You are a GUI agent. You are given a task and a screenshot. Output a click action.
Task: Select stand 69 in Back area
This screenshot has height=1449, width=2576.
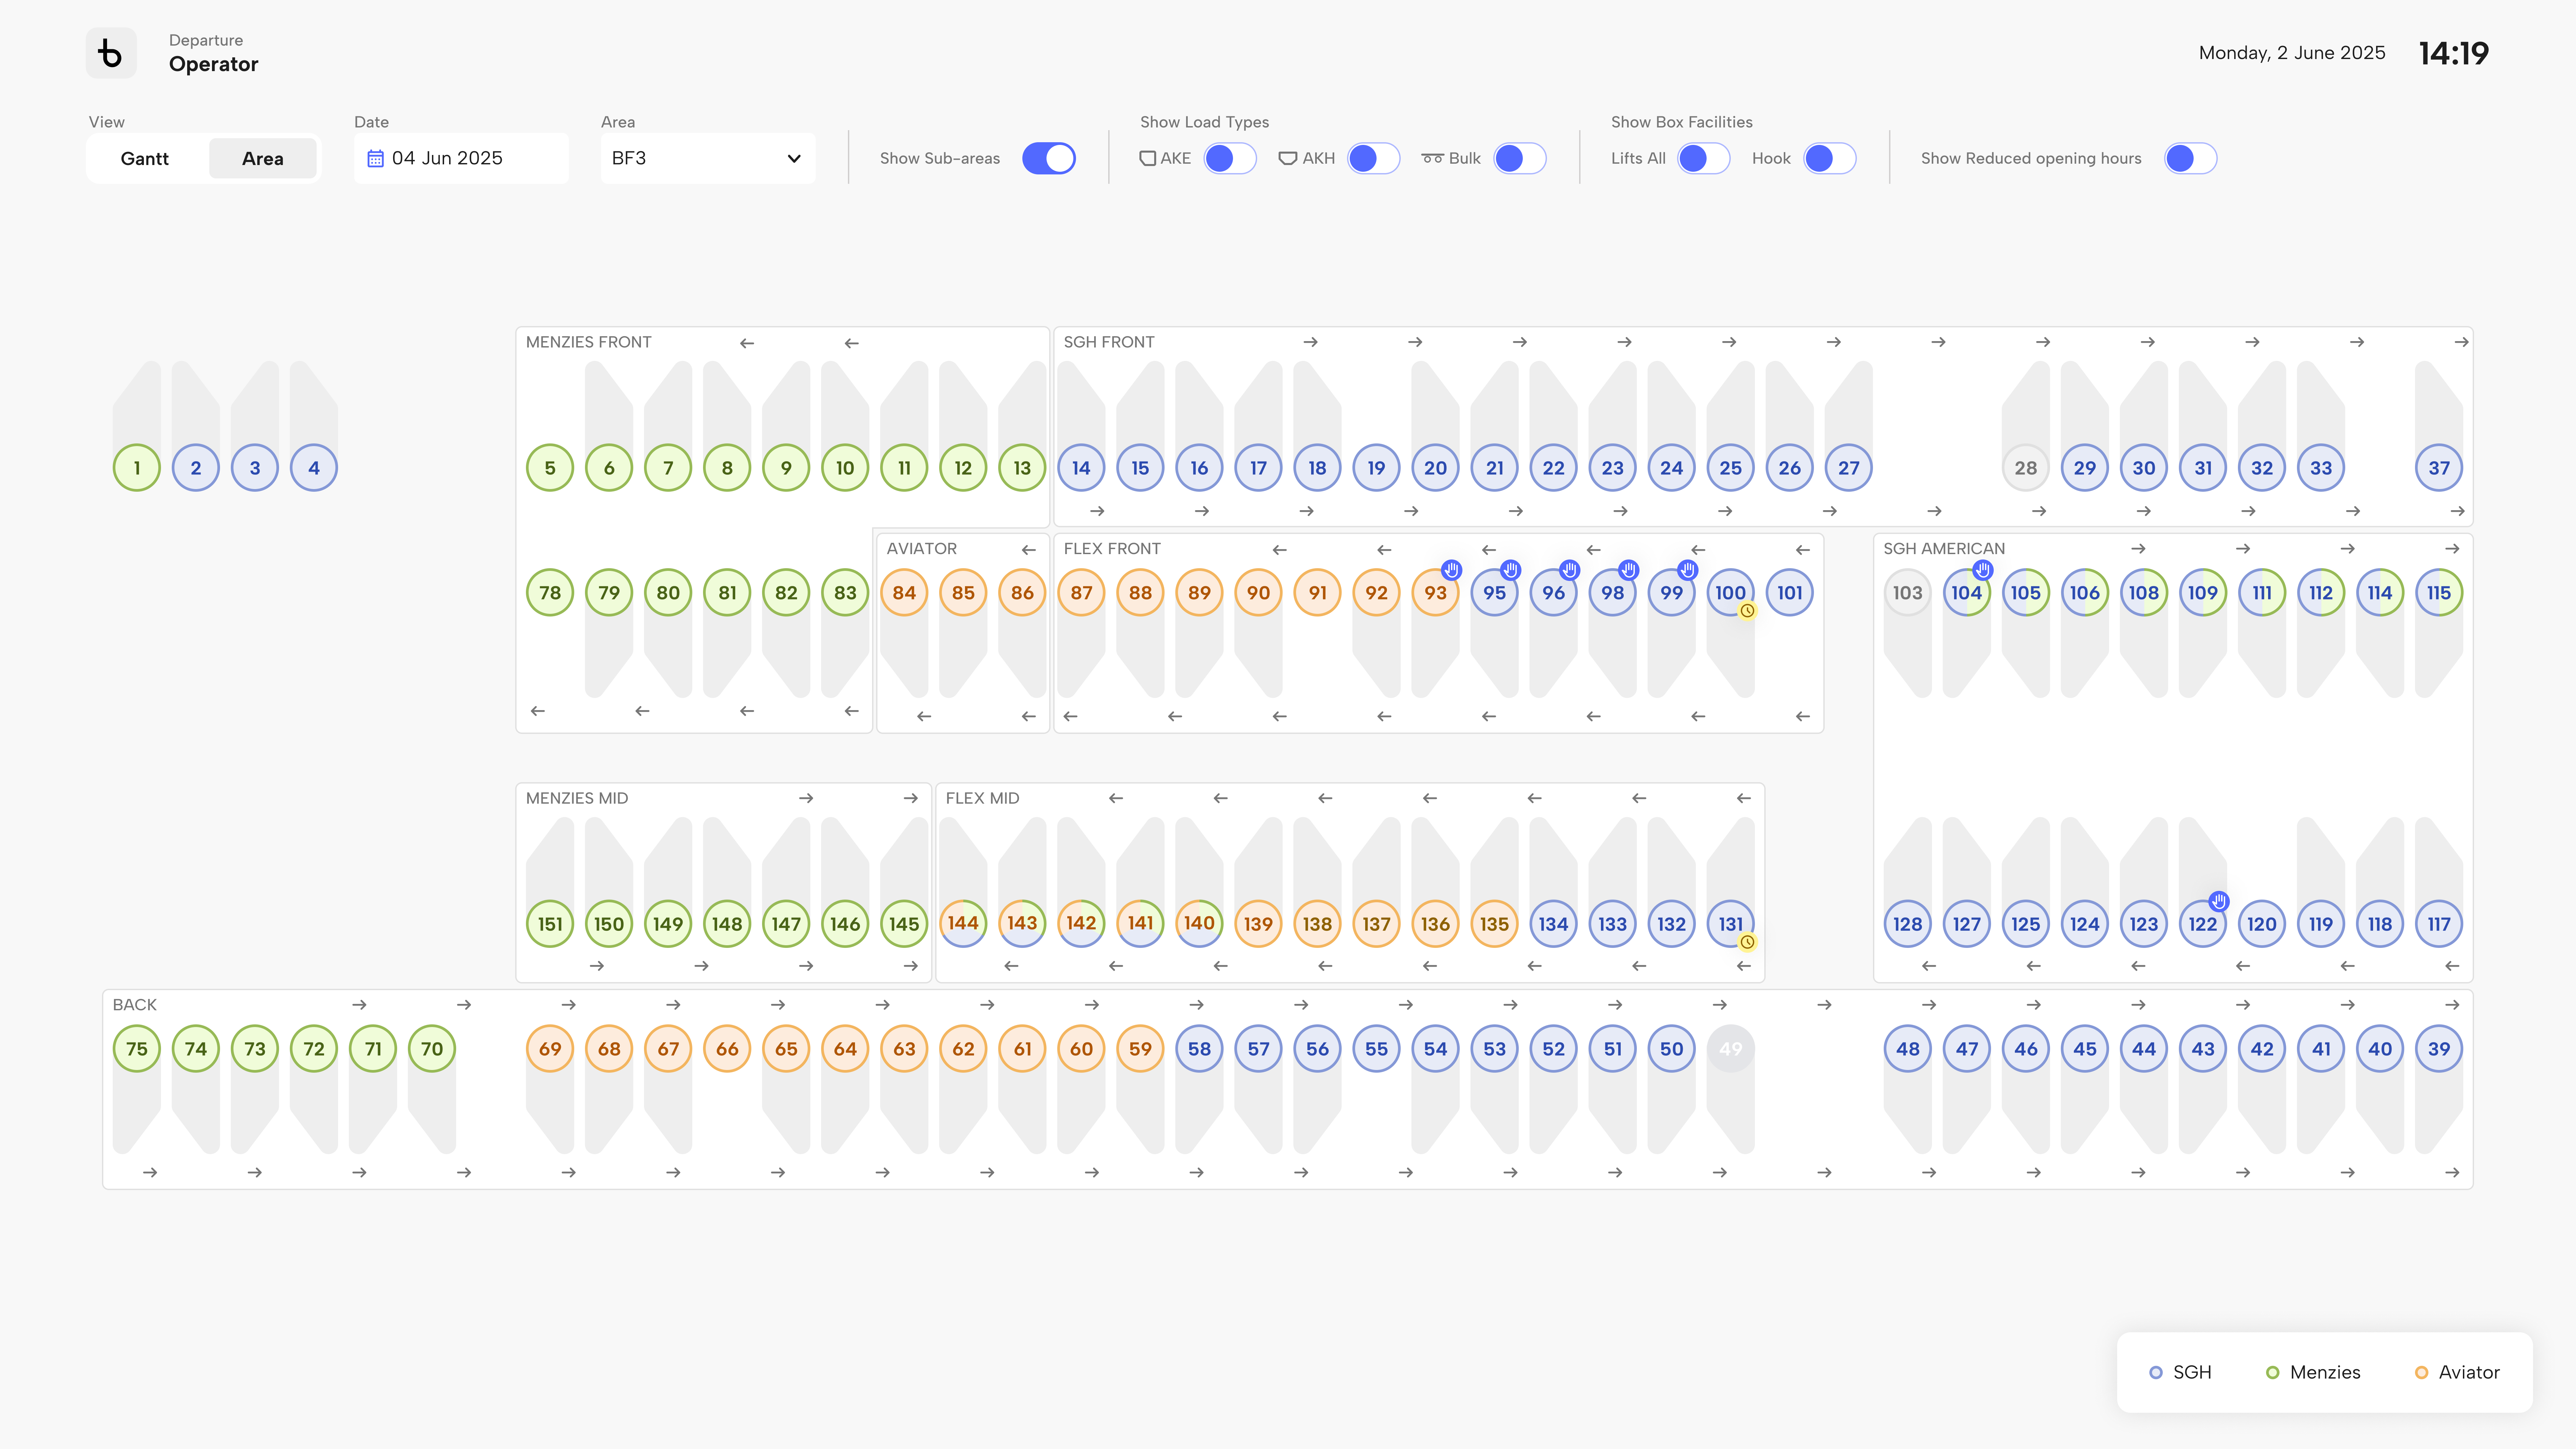point(550,1049)
